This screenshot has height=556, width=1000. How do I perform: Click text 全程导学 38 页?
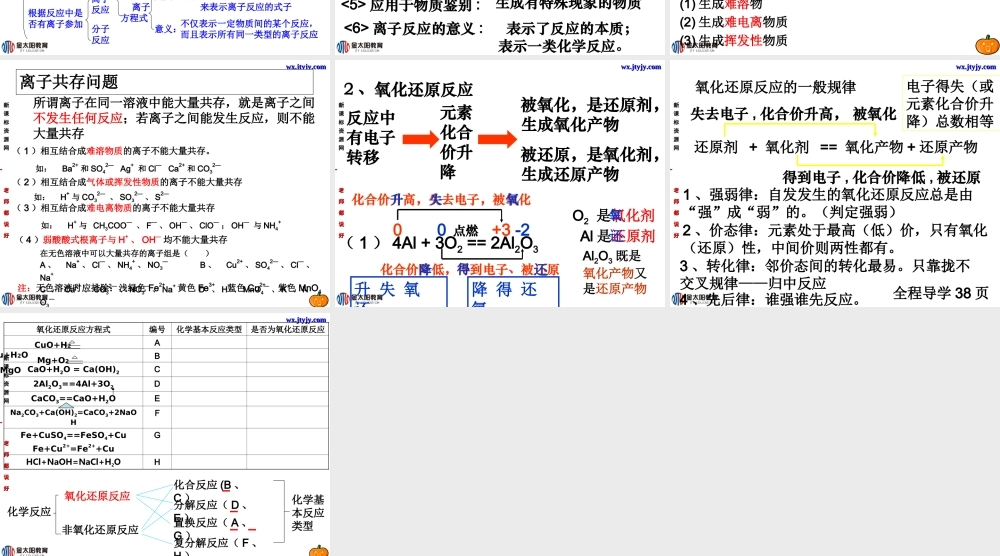[940, 293]
